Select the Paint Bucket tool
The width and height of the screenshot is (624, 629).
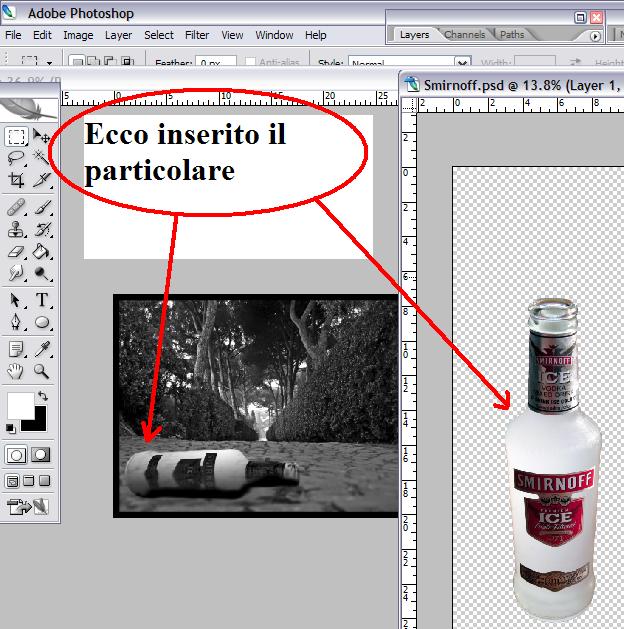[41, 252]
